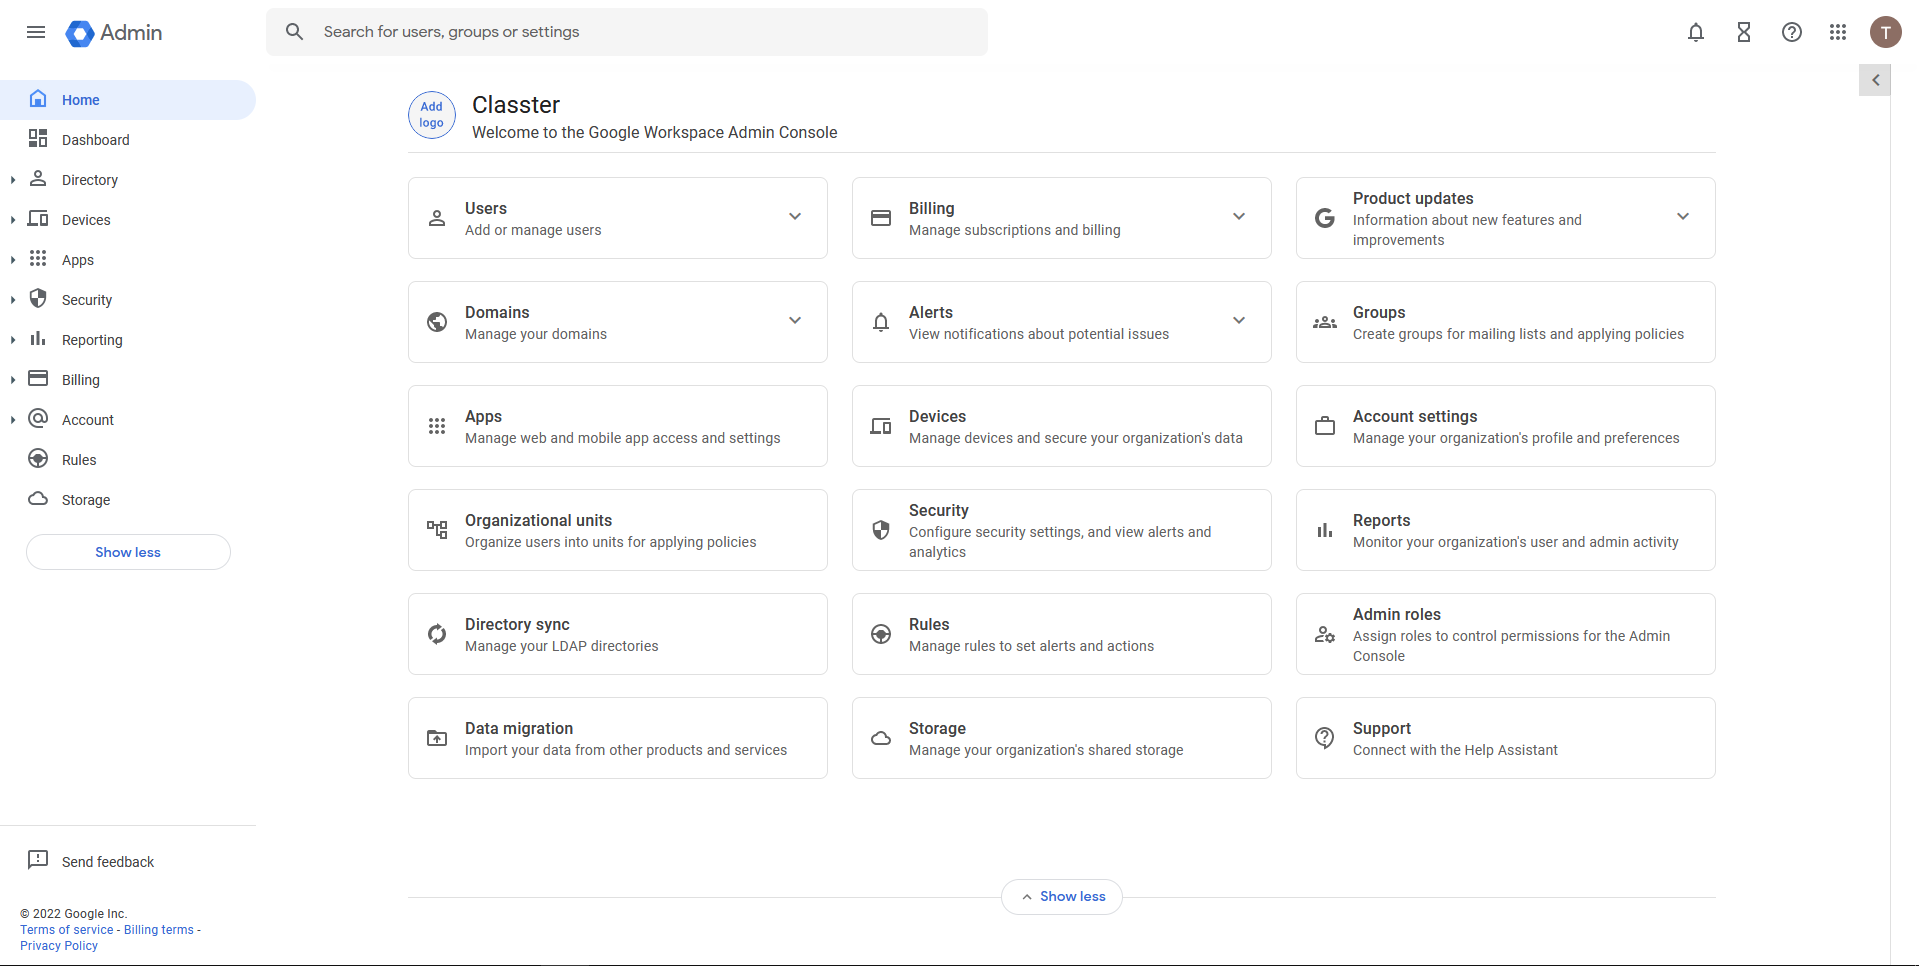Expand the Billing card chevron
This screenshot has width=1919, height=966.
tap(1239, 216)
